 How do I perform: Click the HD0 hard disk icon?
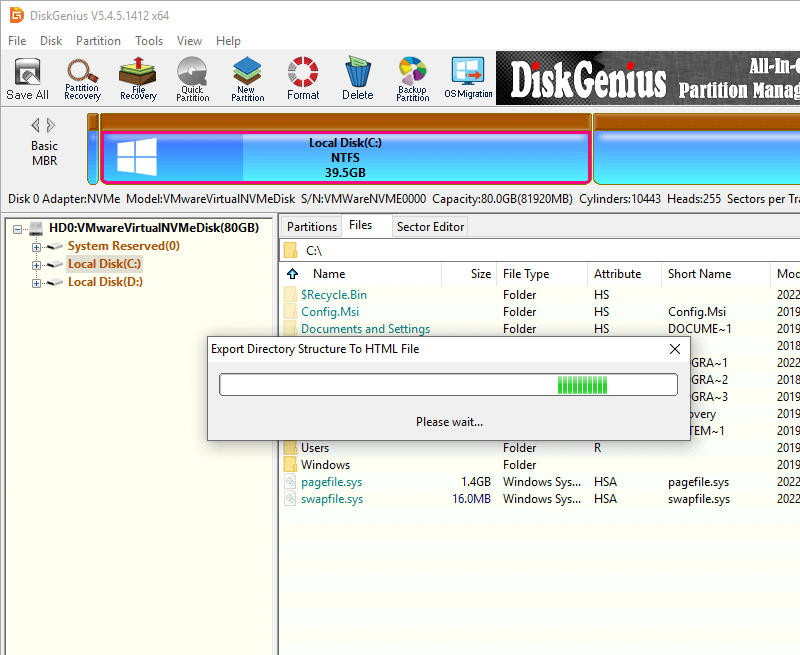pyautogui.click(x=36, y=228)
